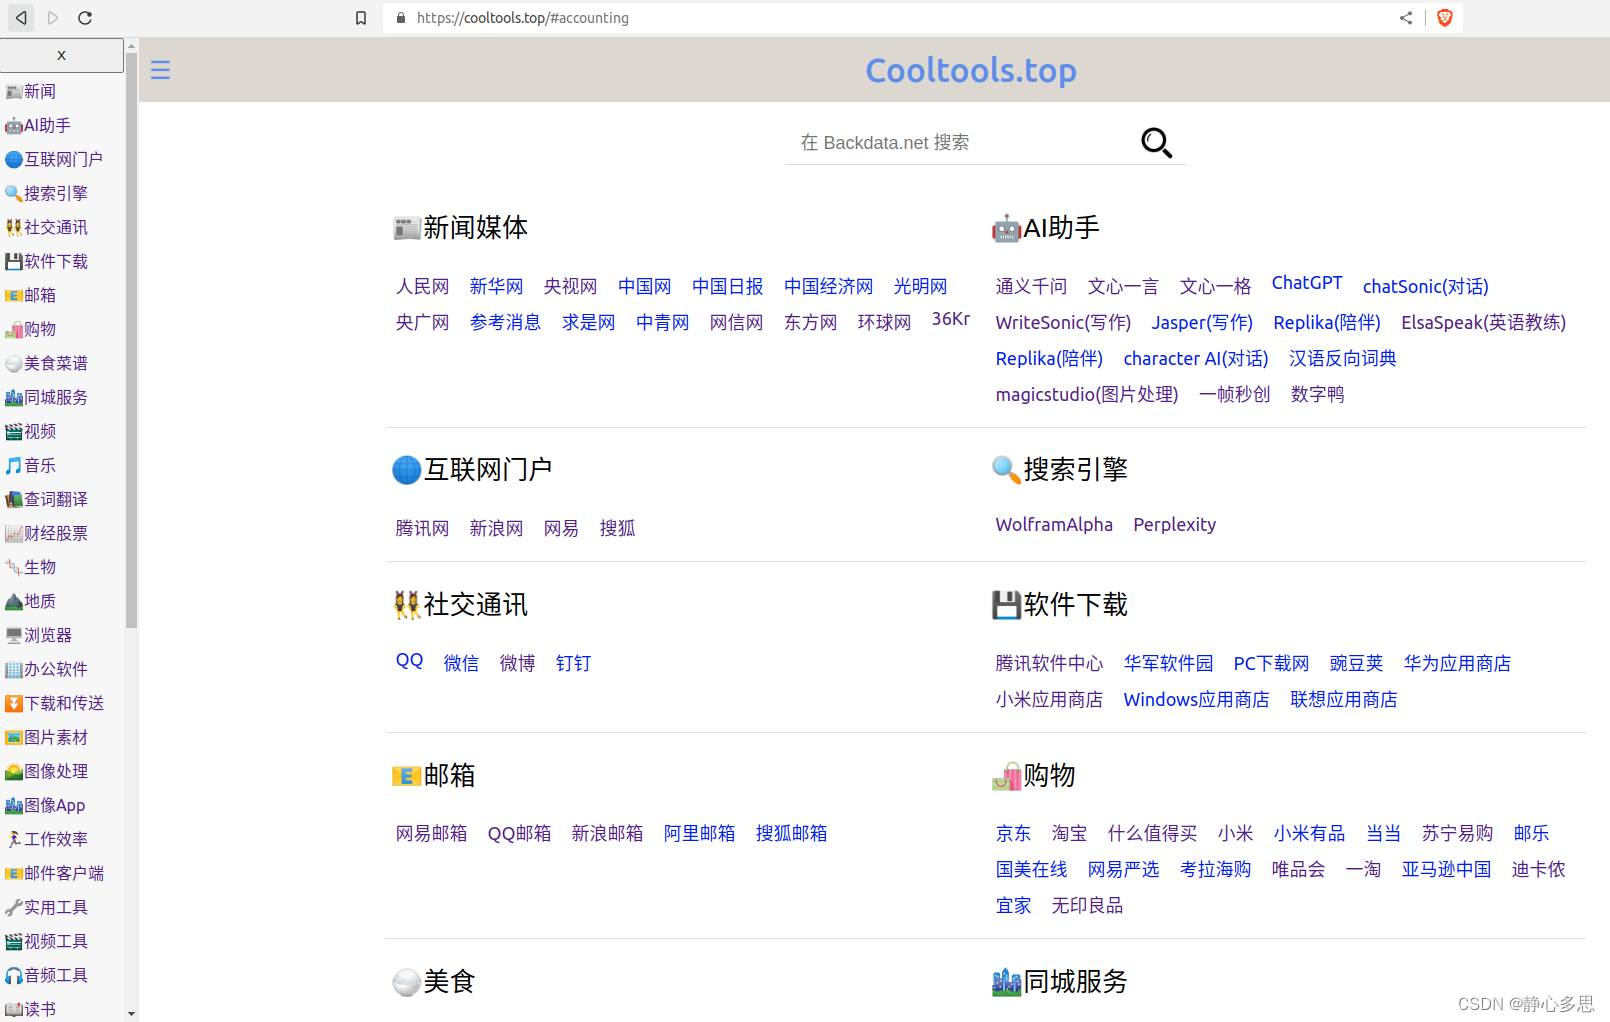Screen dimensions: 1610x1022
Task: Select AI助手 in the sidebar
Action: 38,125
